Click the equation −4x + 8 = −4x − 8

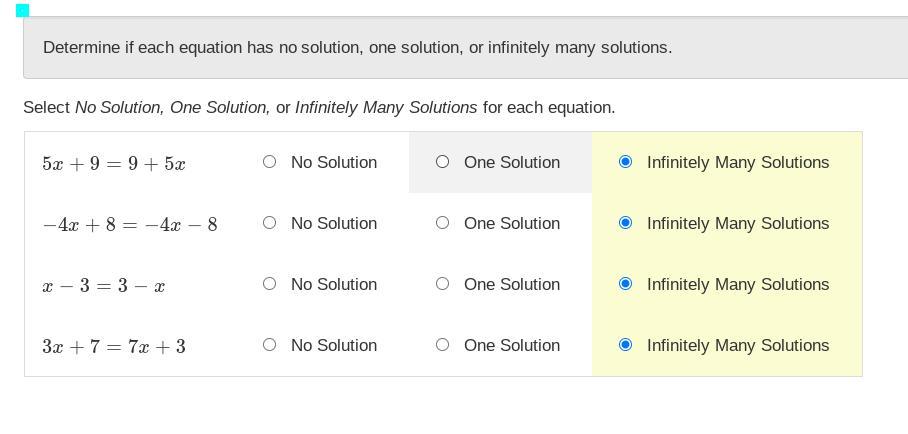(x=130, y=224)
